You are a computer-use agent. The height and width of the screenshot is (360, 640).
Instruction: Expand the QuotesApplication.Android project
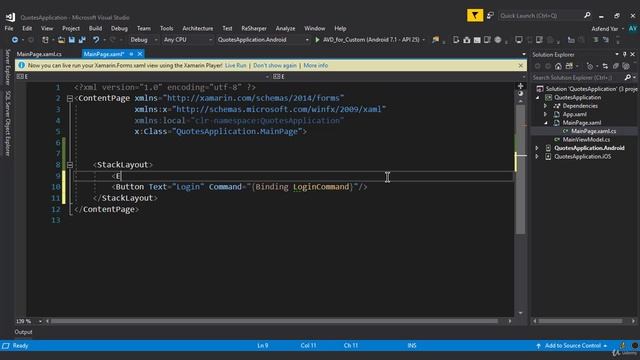(538, 148)
